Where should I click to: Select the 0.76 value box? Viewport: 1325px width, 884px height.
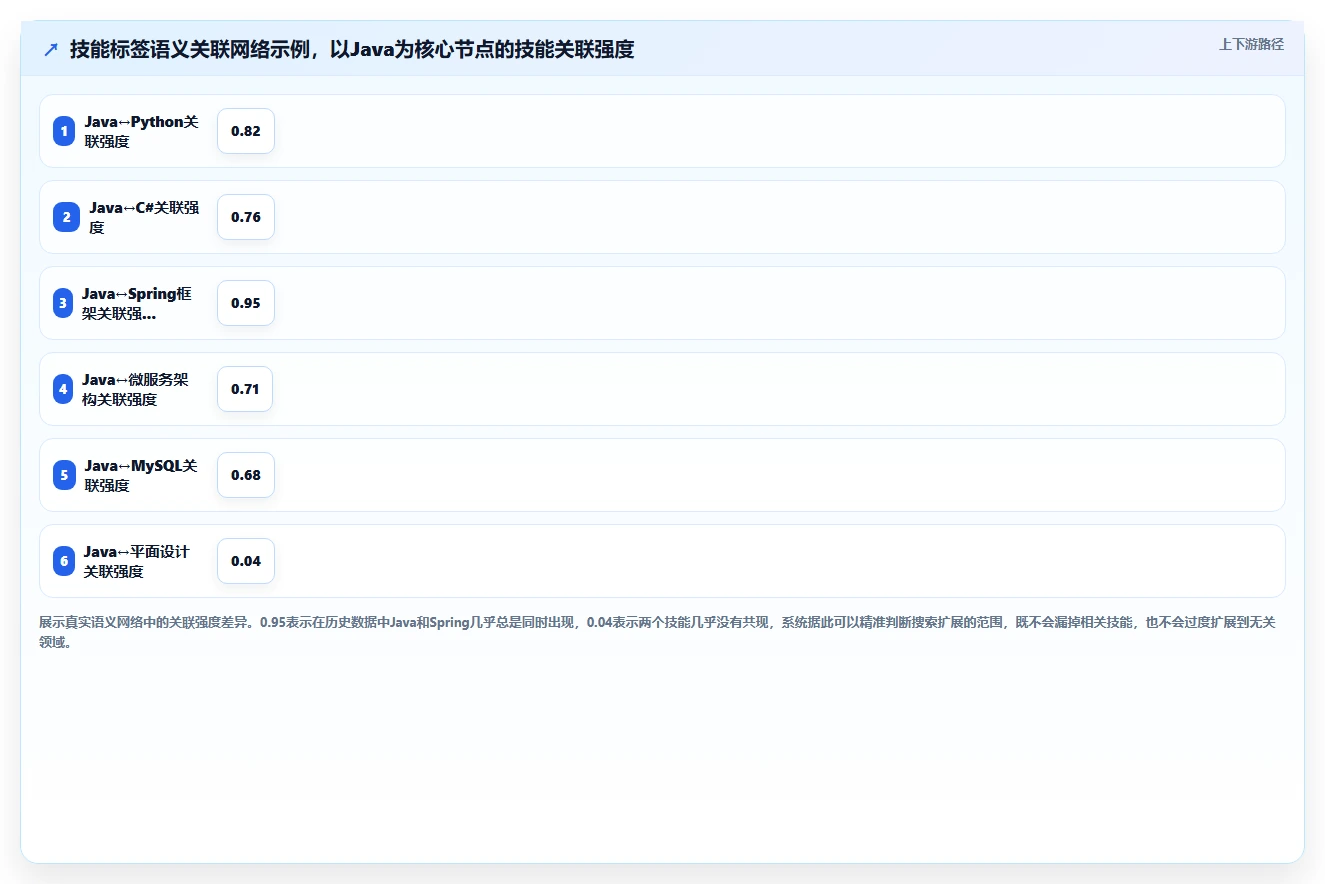246,217
